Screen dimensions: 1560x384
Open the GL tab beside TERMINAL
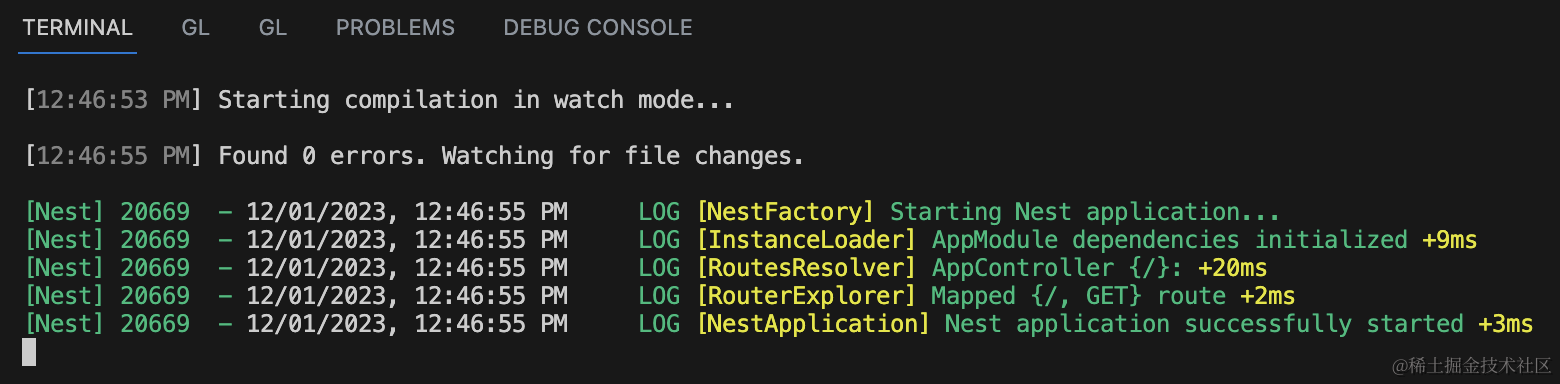coord(196,28)
